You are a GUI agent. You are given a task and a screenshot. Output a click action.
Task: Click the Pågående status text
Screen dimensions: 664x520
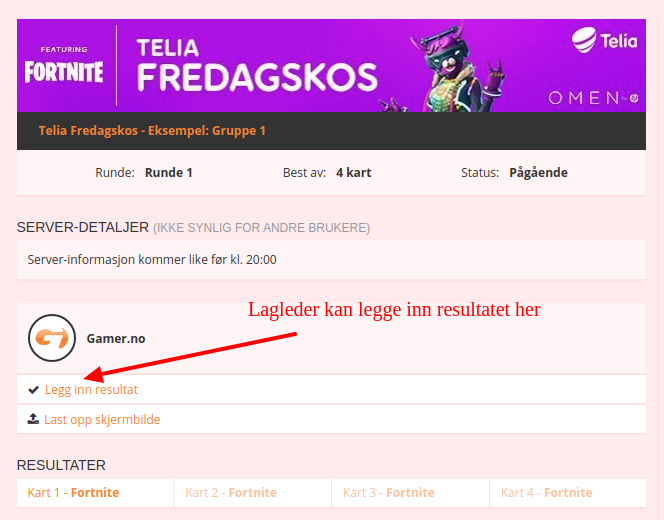[x=538, y=172]
